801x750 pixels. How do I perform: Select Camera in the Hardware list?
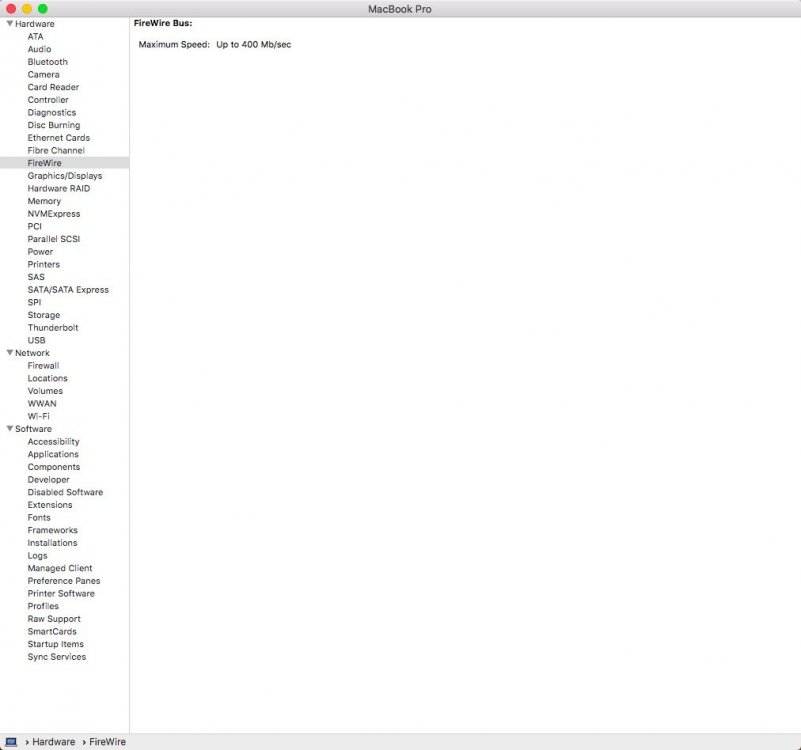[x=43, y=75]
